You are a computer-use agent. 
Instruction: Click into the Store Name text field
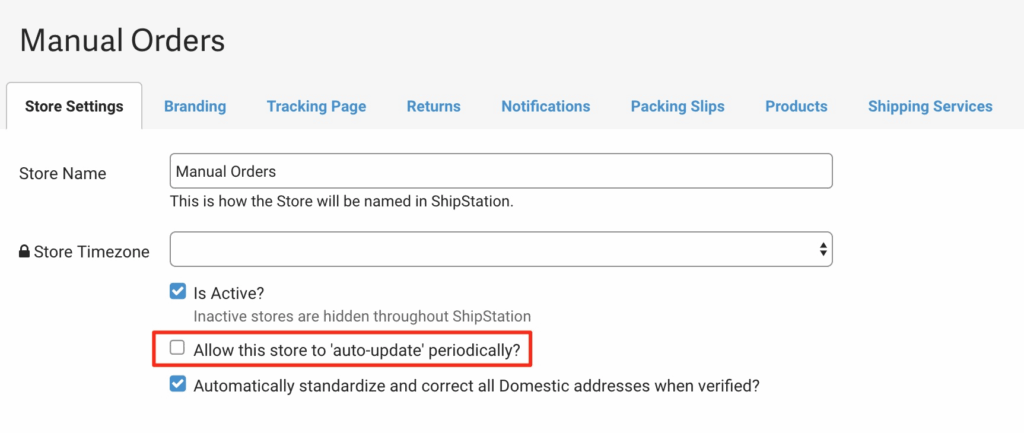[x=500, y=171]
